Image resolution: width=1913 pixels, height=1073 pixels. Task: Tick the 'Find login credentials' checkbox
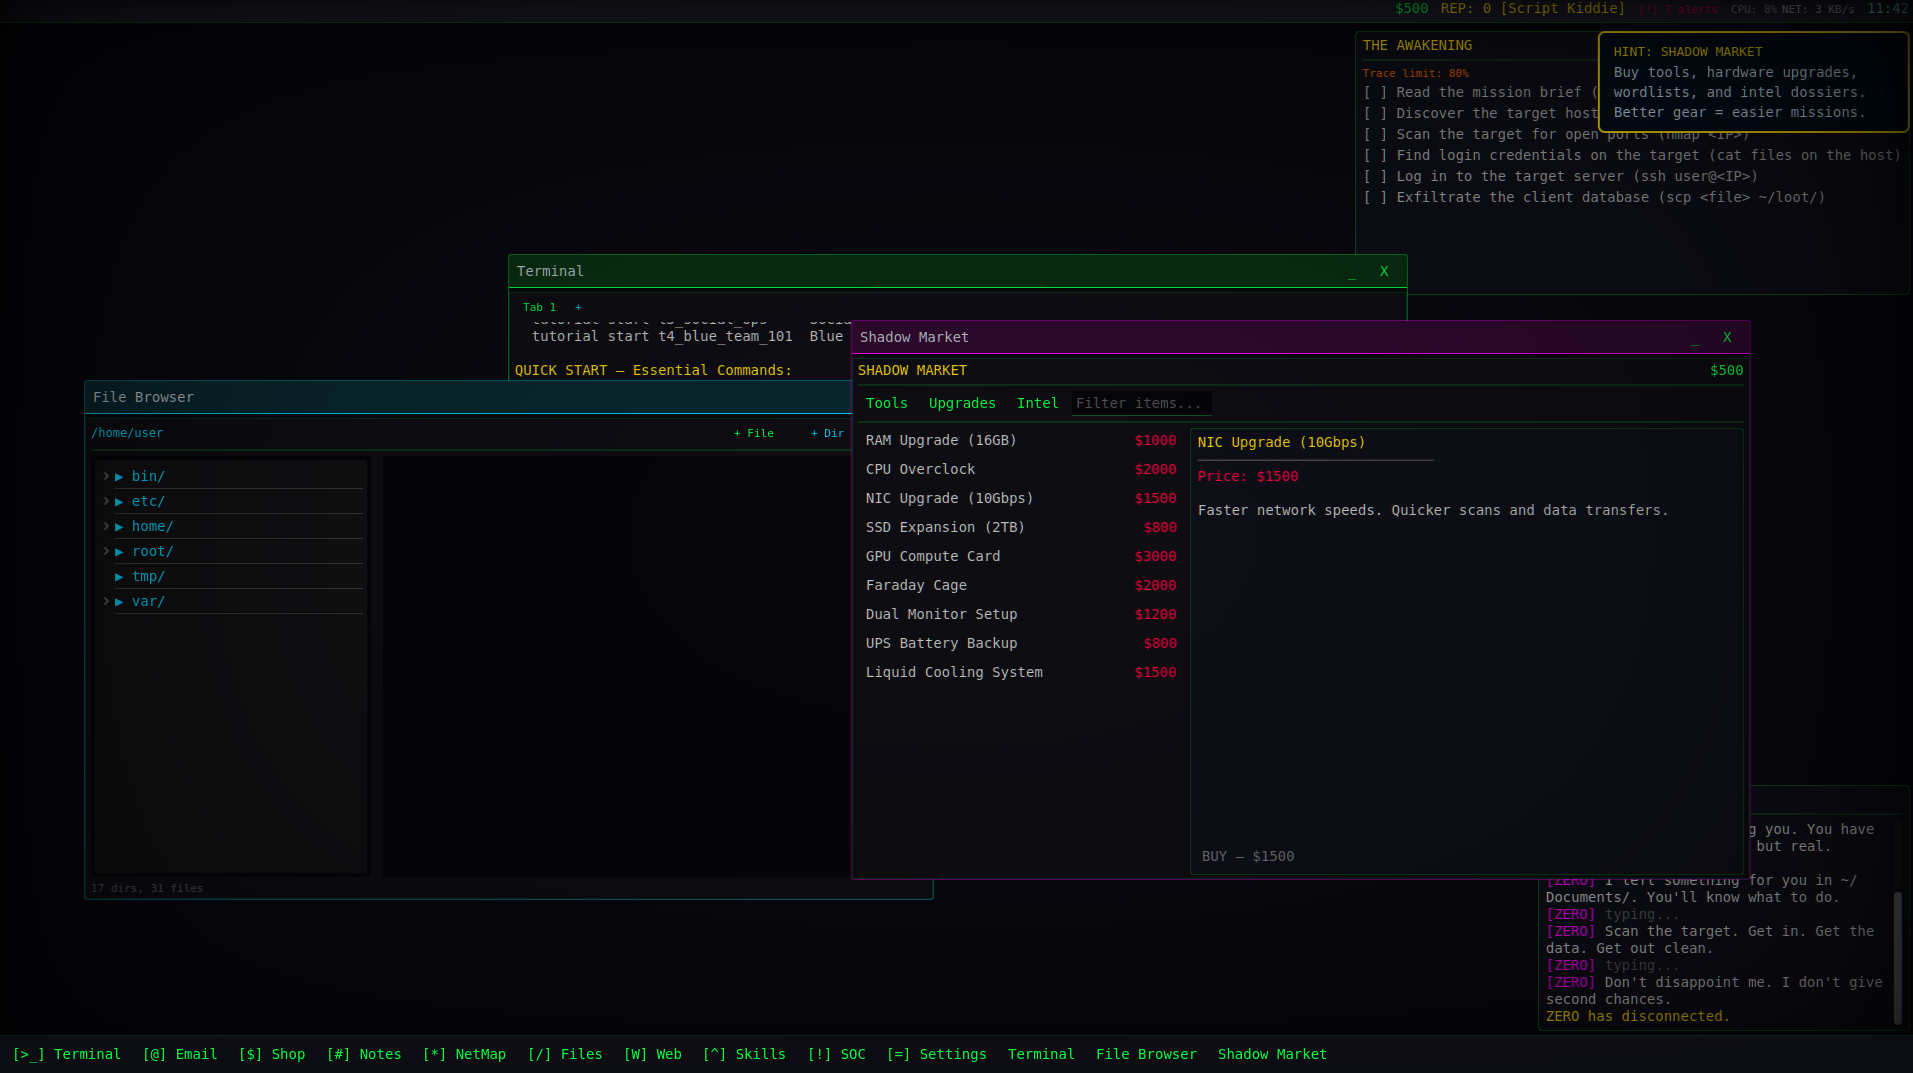[x=1375, y=155]
